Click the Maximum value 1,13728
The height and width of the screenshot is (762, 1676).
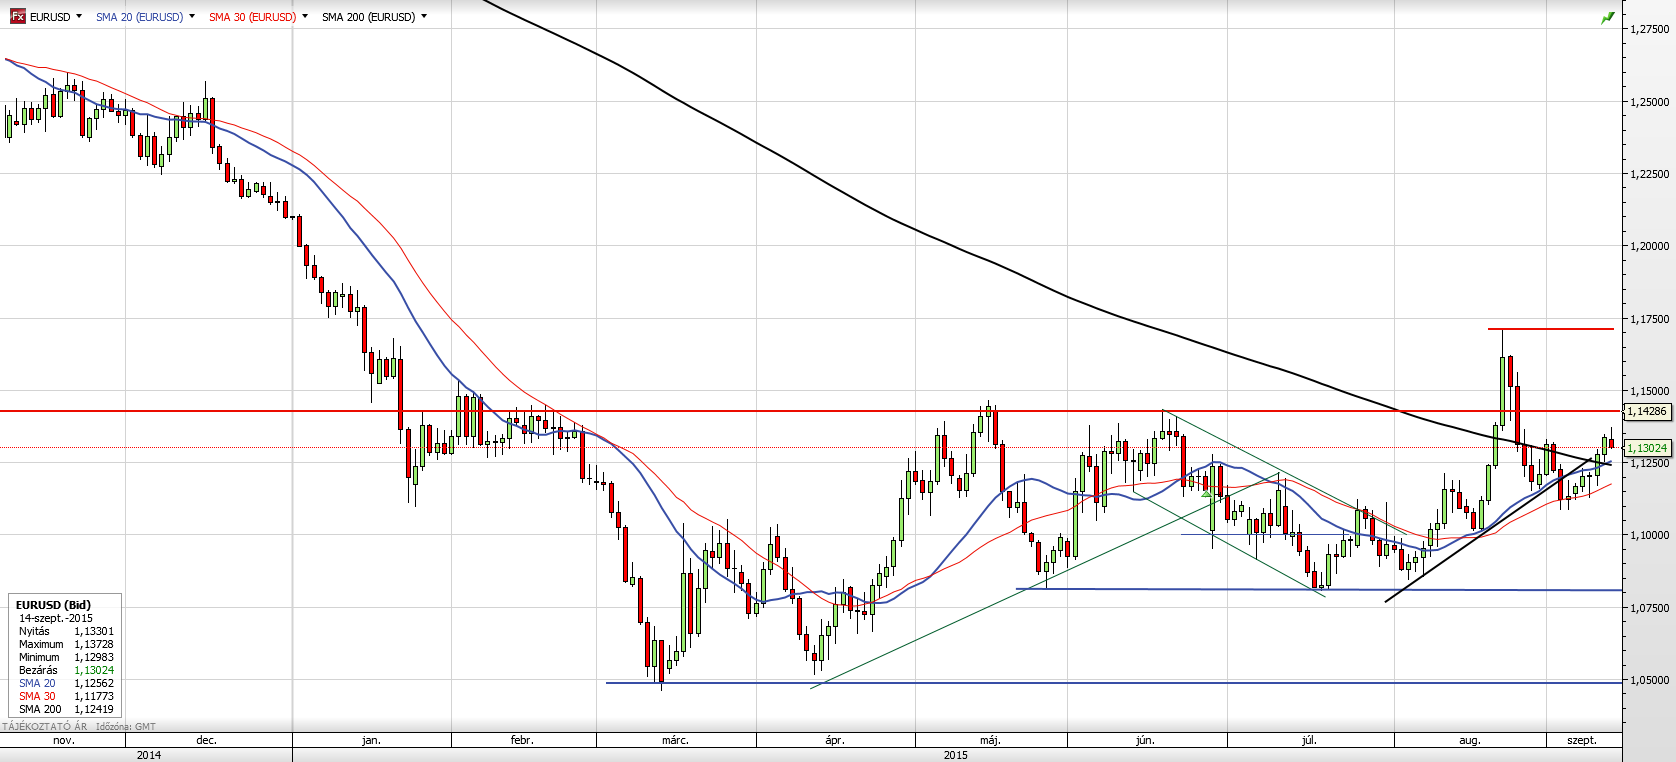click(x=94, y=644)
